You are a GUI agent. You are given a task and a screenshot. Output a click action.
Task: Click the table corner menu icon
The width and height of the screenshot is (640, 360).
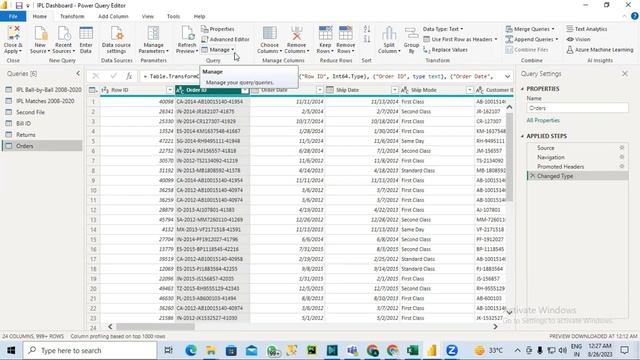(x=93, y=90)
